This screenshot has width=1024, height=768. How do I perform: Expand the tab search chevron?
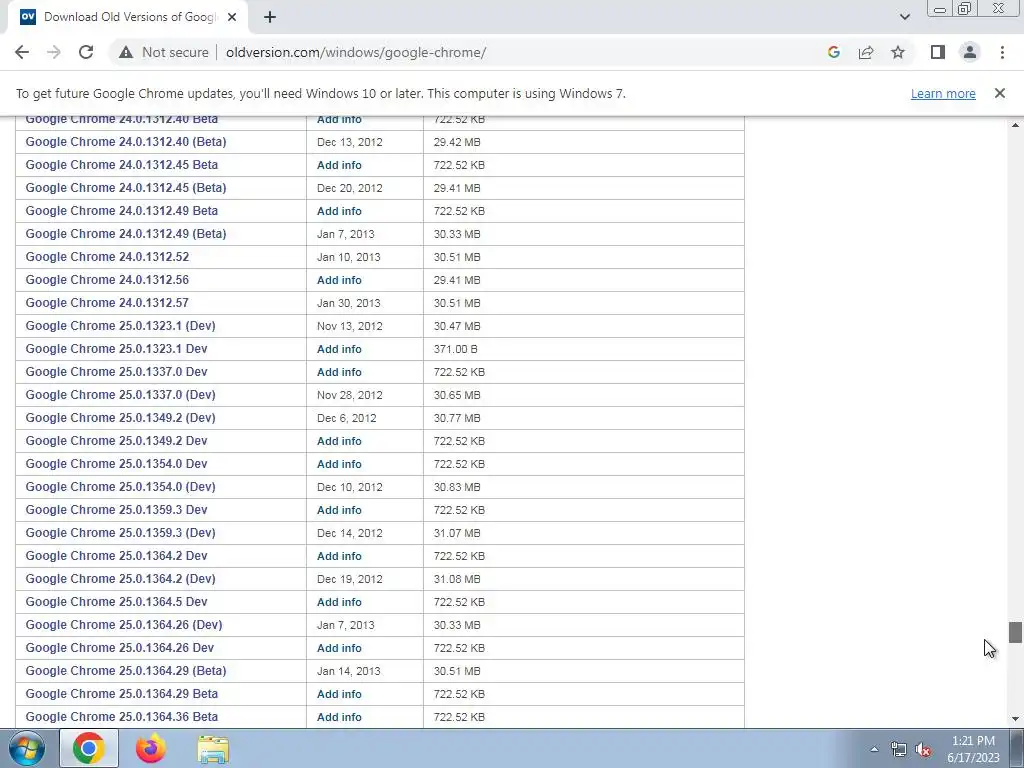point(904,17)
